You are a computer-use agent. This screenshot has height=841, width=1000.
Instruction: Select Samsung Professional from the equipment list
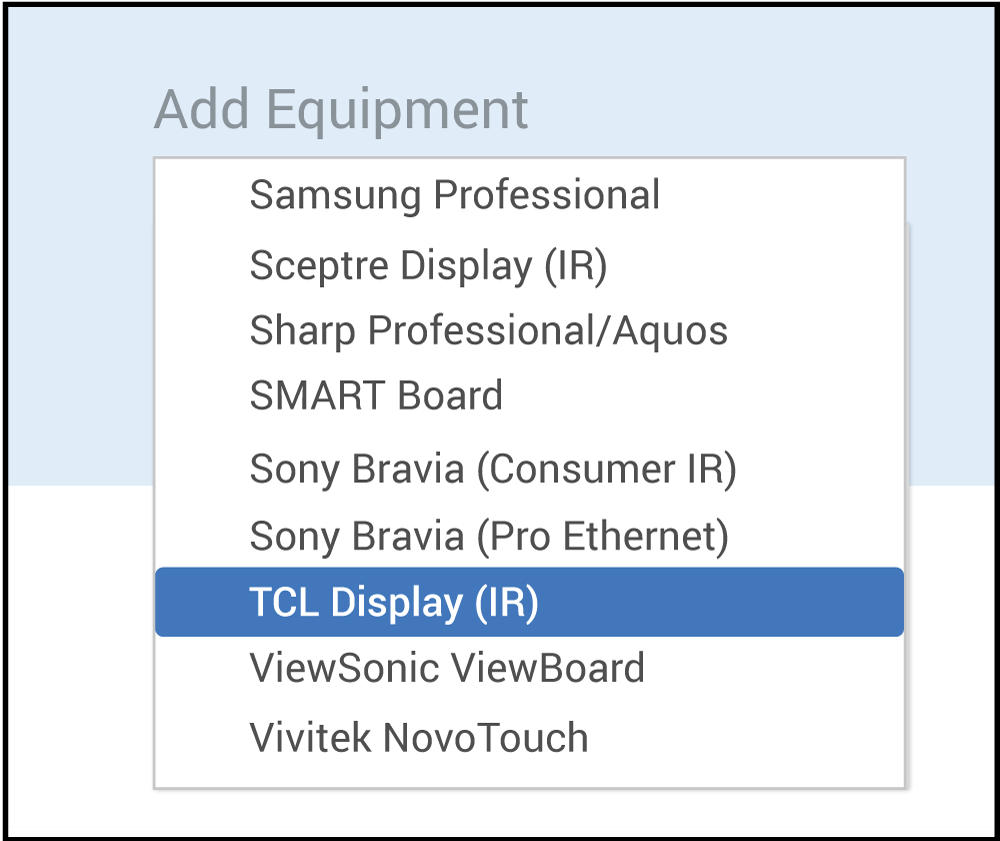(455, 195)
